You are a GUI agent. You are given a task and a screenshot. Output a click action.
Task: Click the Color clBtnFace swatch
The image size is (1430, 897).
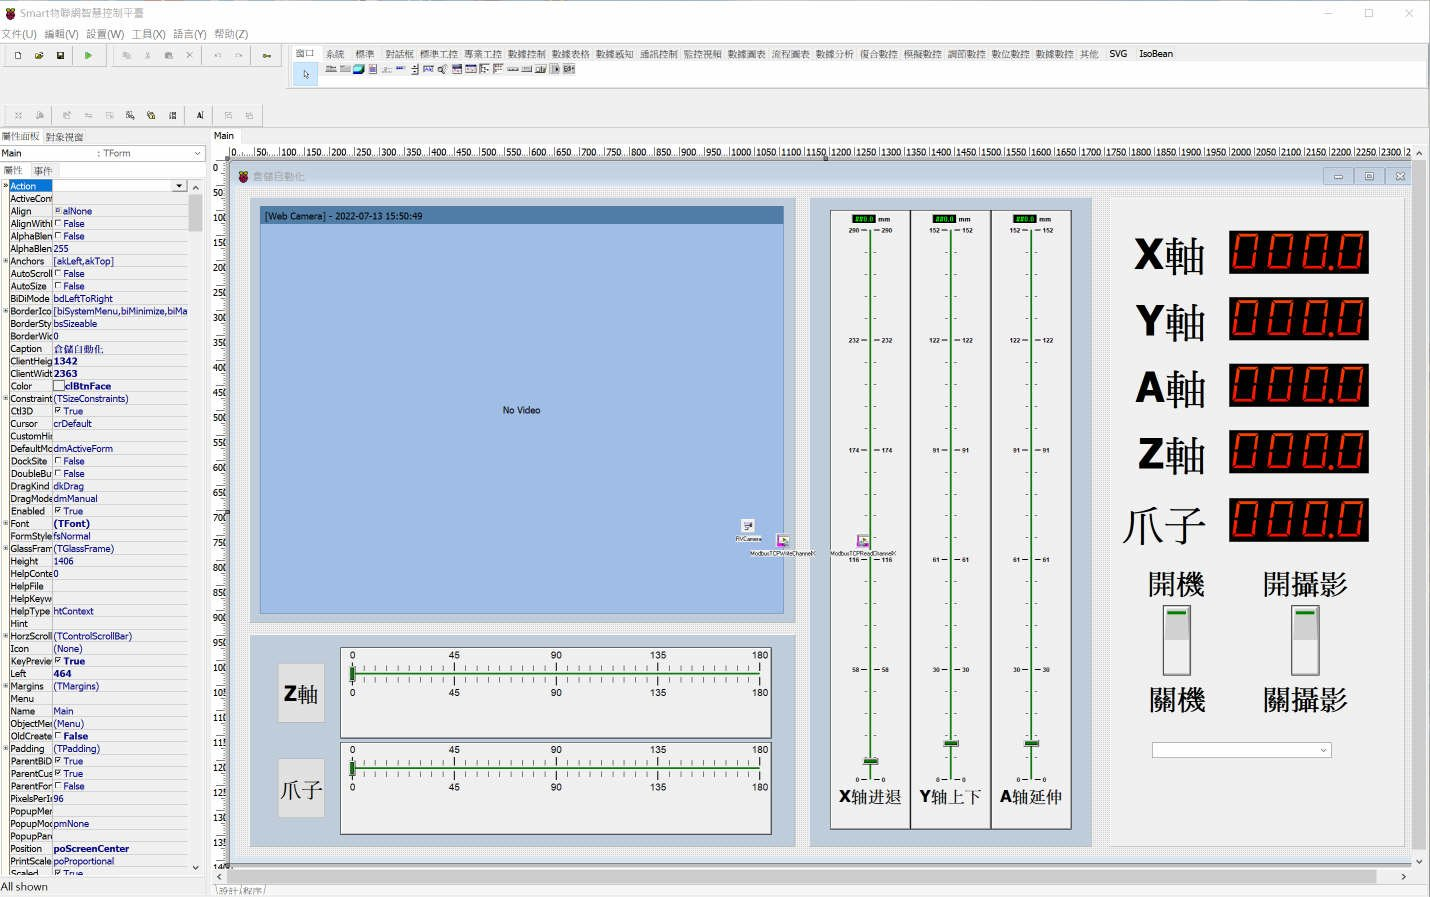click(x=58, y=386)
